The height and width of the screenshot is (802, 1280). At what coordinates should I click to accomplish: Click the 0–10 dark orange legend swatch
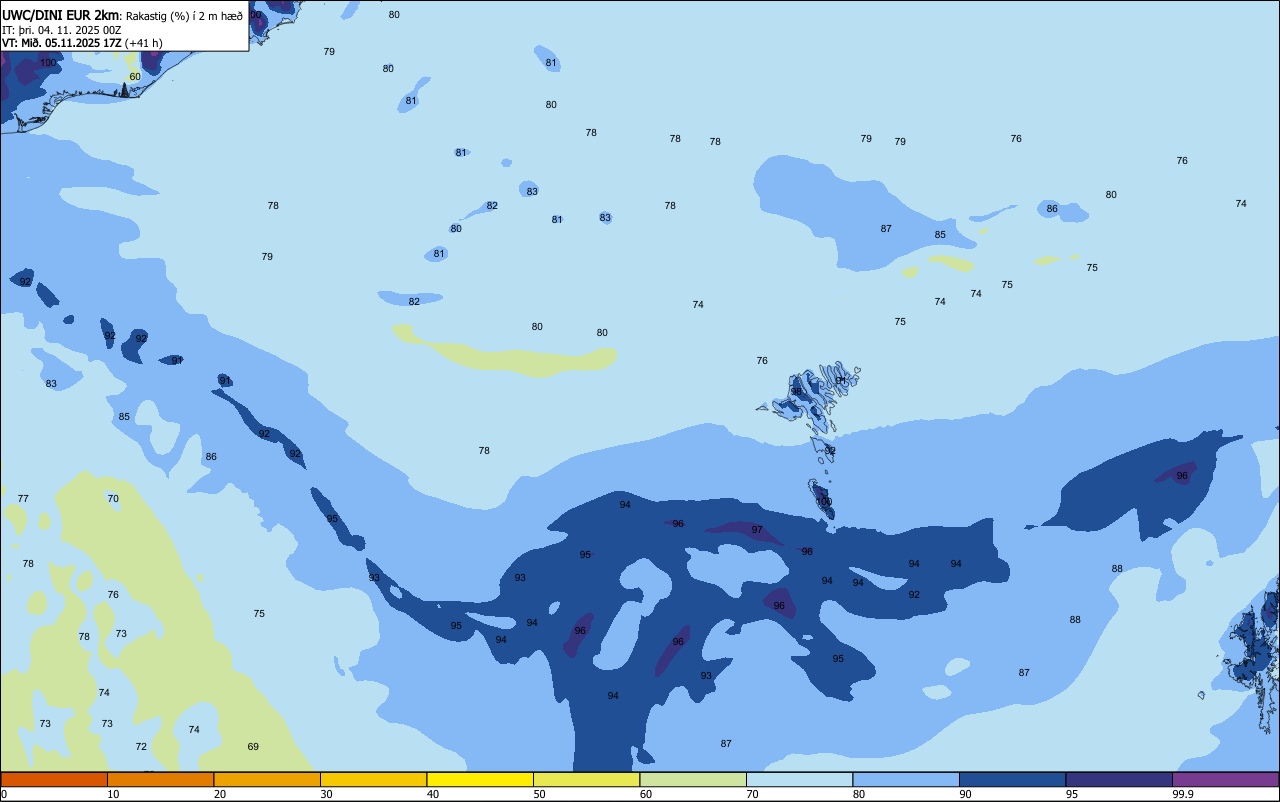click(54, 779)
